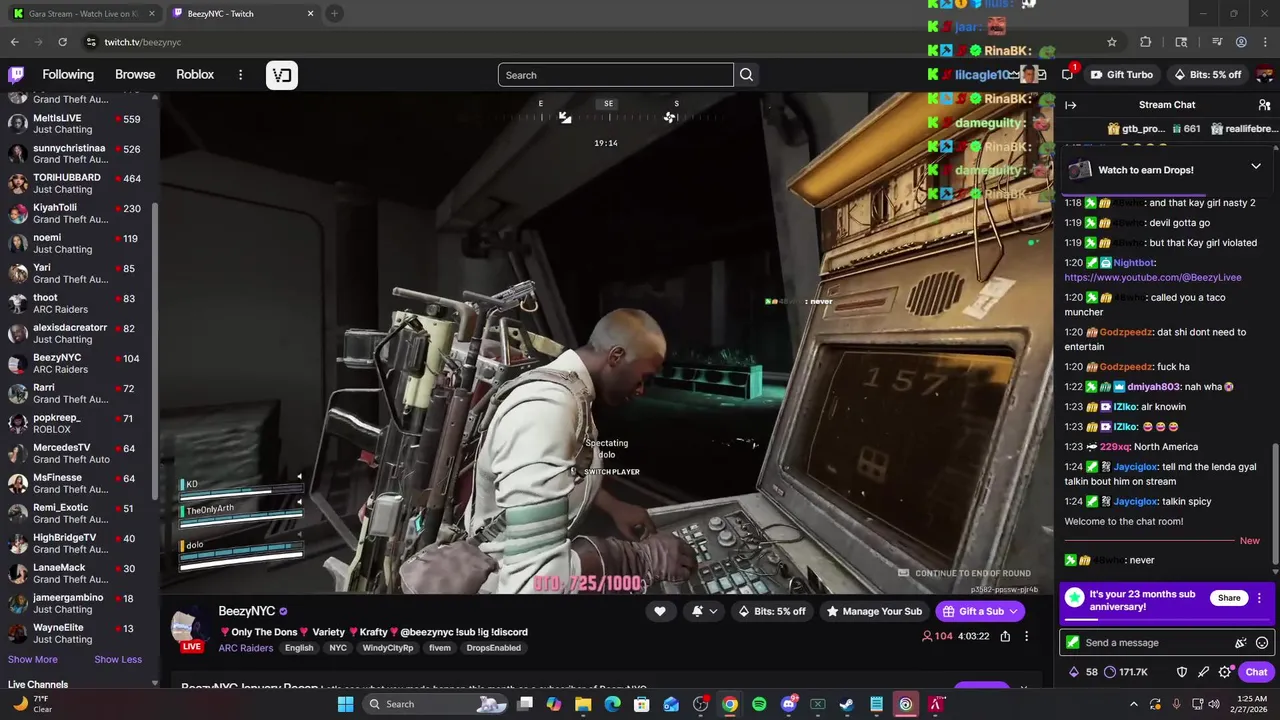The image size is (1280, 720).
Task: Open the user profile avatar menu
Action: [1264, 75]
